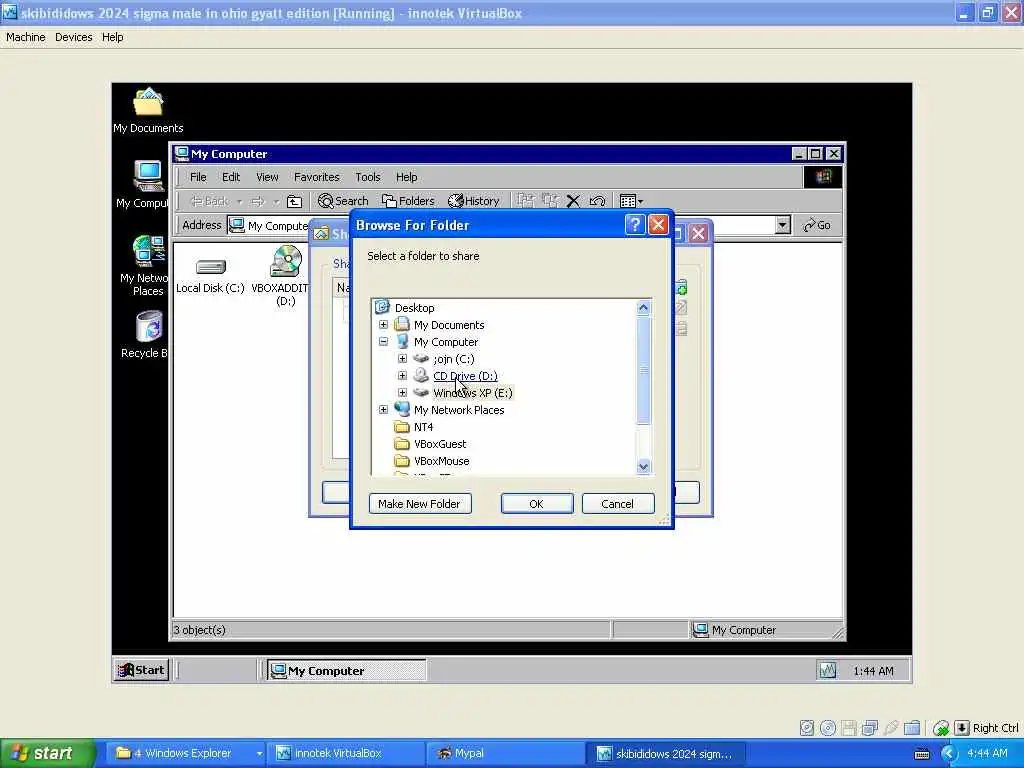Click the shared folders status icon
The height and width of the screenshot is (768, 1024).
click(x=912, y=728)
